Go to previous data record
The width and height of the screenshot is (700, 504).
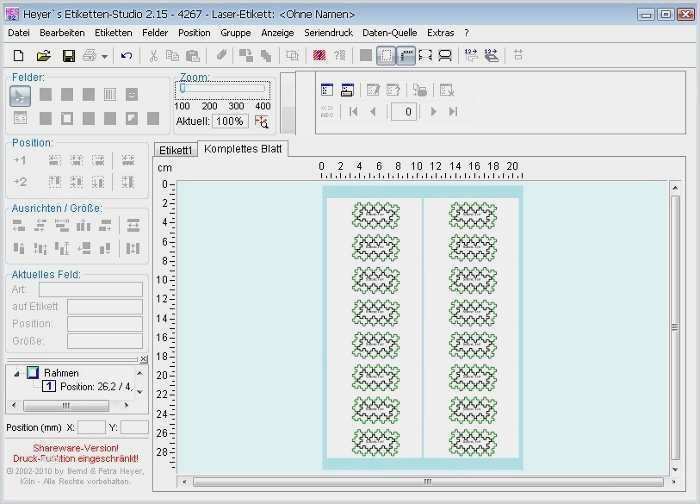point(373,112)
